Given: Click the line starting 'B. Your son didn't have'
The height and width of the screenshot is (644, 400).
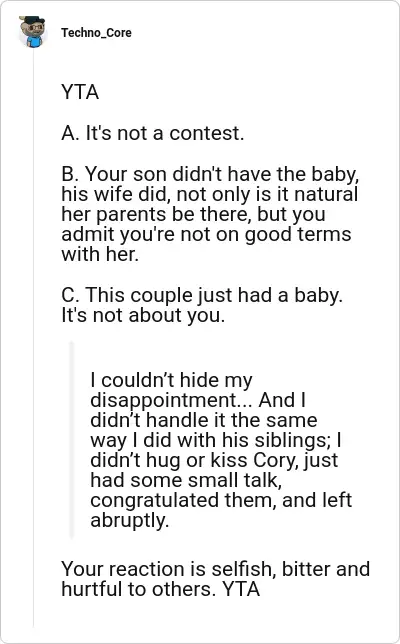Looking at the screenshot, I should [210, 174].
